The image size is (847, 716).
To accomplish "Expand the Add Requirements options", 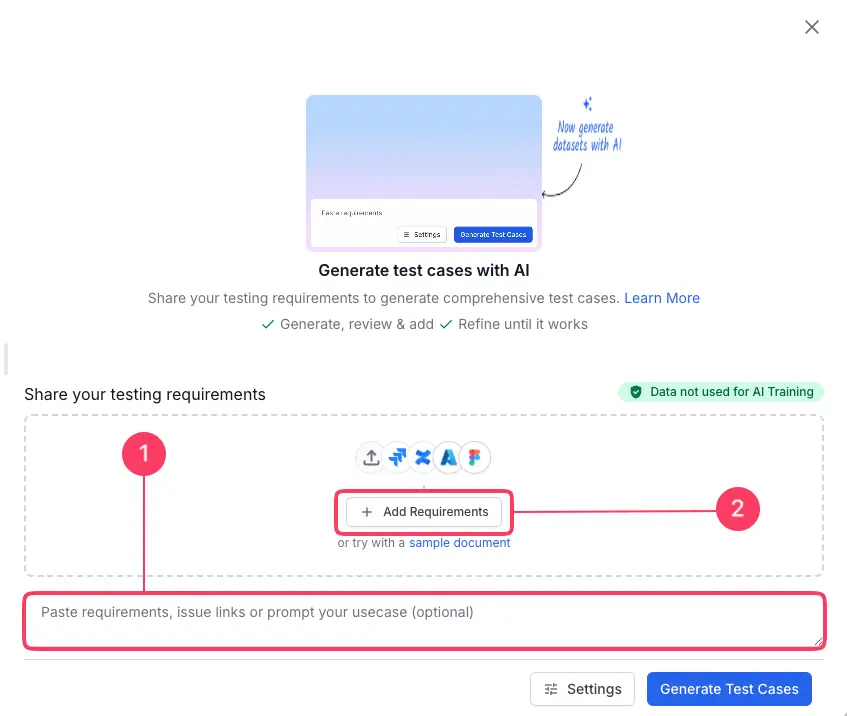I will [x=424, y=512].
